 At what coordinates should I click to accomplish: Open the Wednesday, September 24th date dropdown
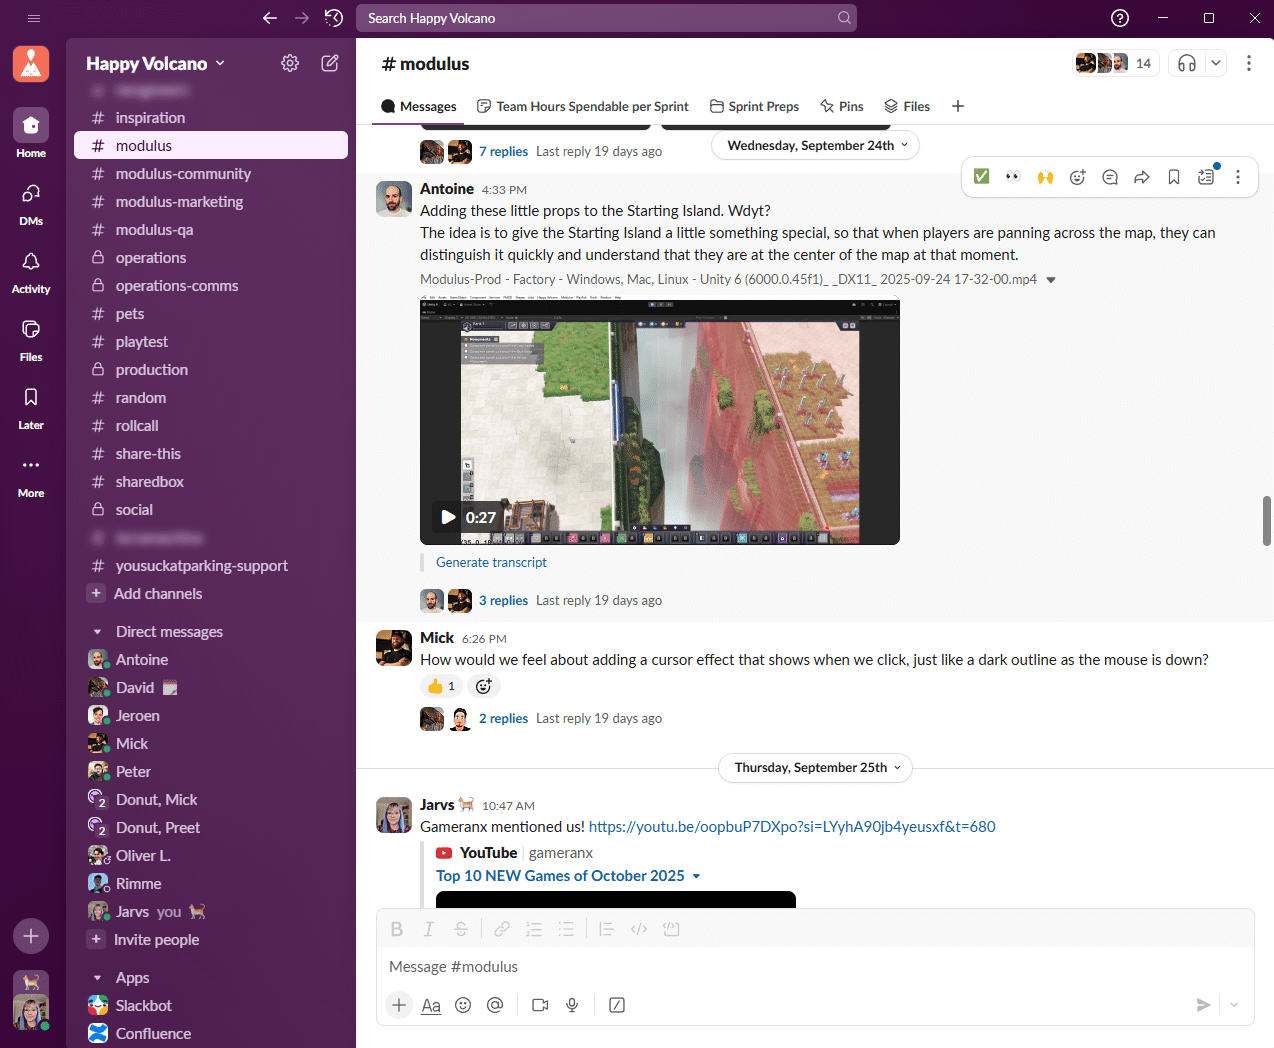click(x=815, y=145)
